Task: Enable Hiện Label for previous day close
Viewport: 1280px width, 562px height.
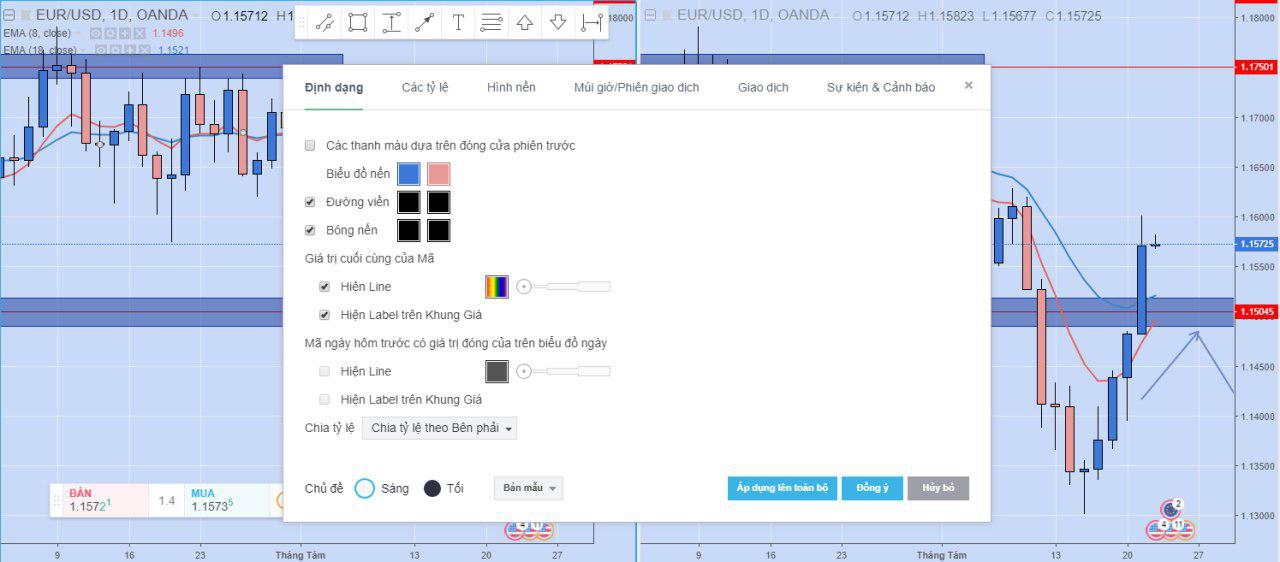Action: [324, 399]
